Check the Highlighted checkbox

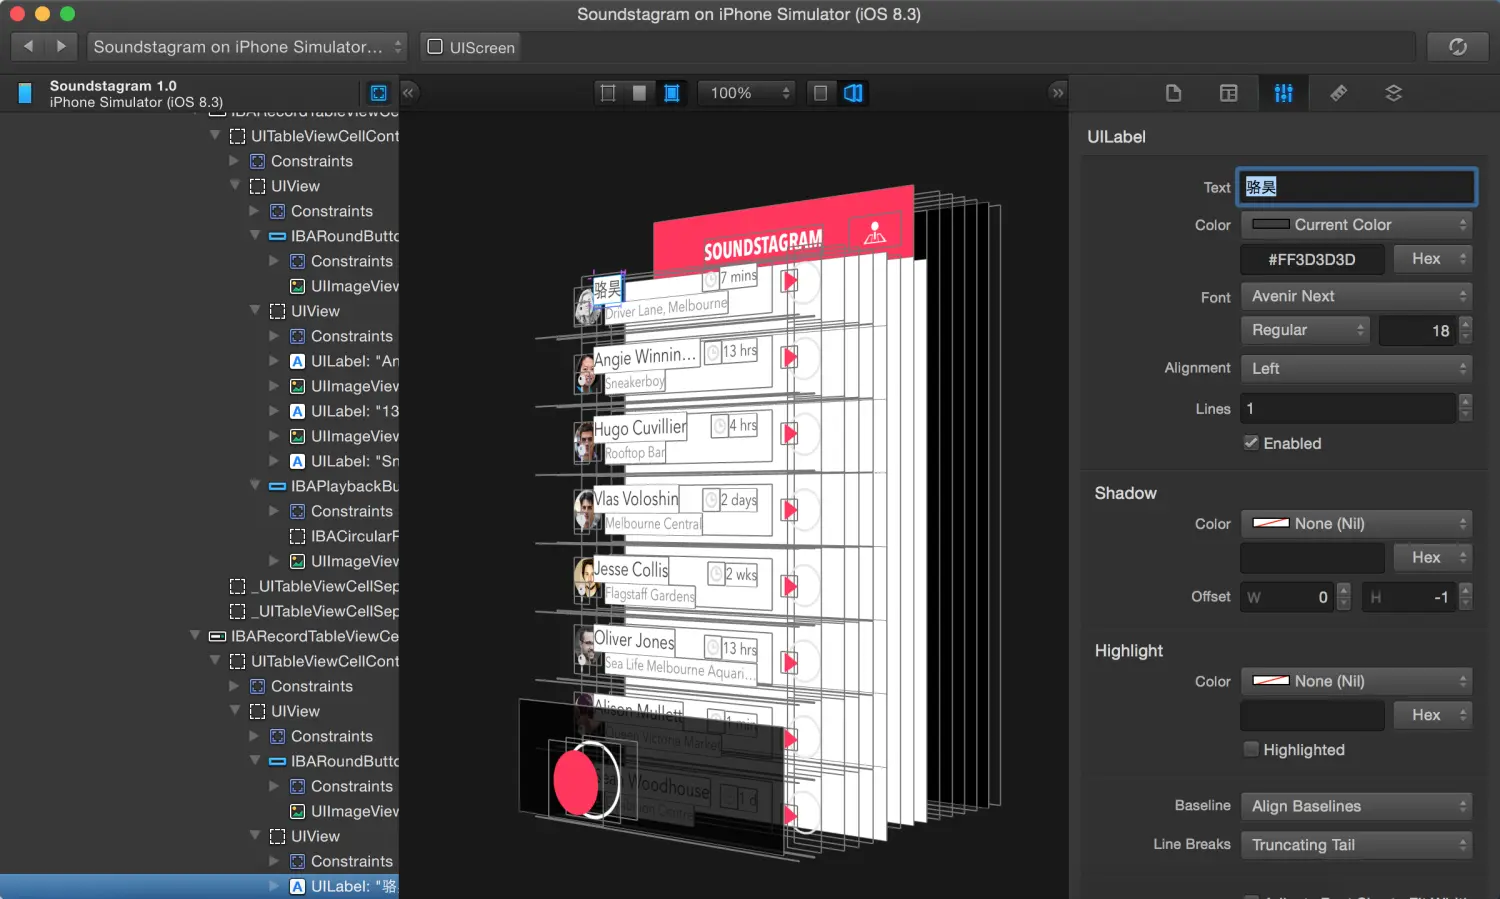tap(1251, 749)
